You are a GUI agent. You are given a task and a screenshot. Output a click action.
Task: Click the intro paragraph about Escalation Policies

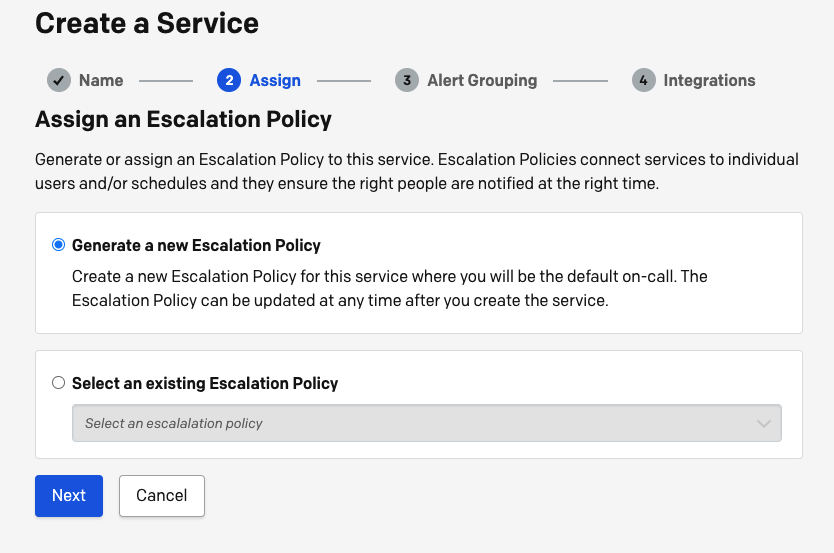point(417,171)
